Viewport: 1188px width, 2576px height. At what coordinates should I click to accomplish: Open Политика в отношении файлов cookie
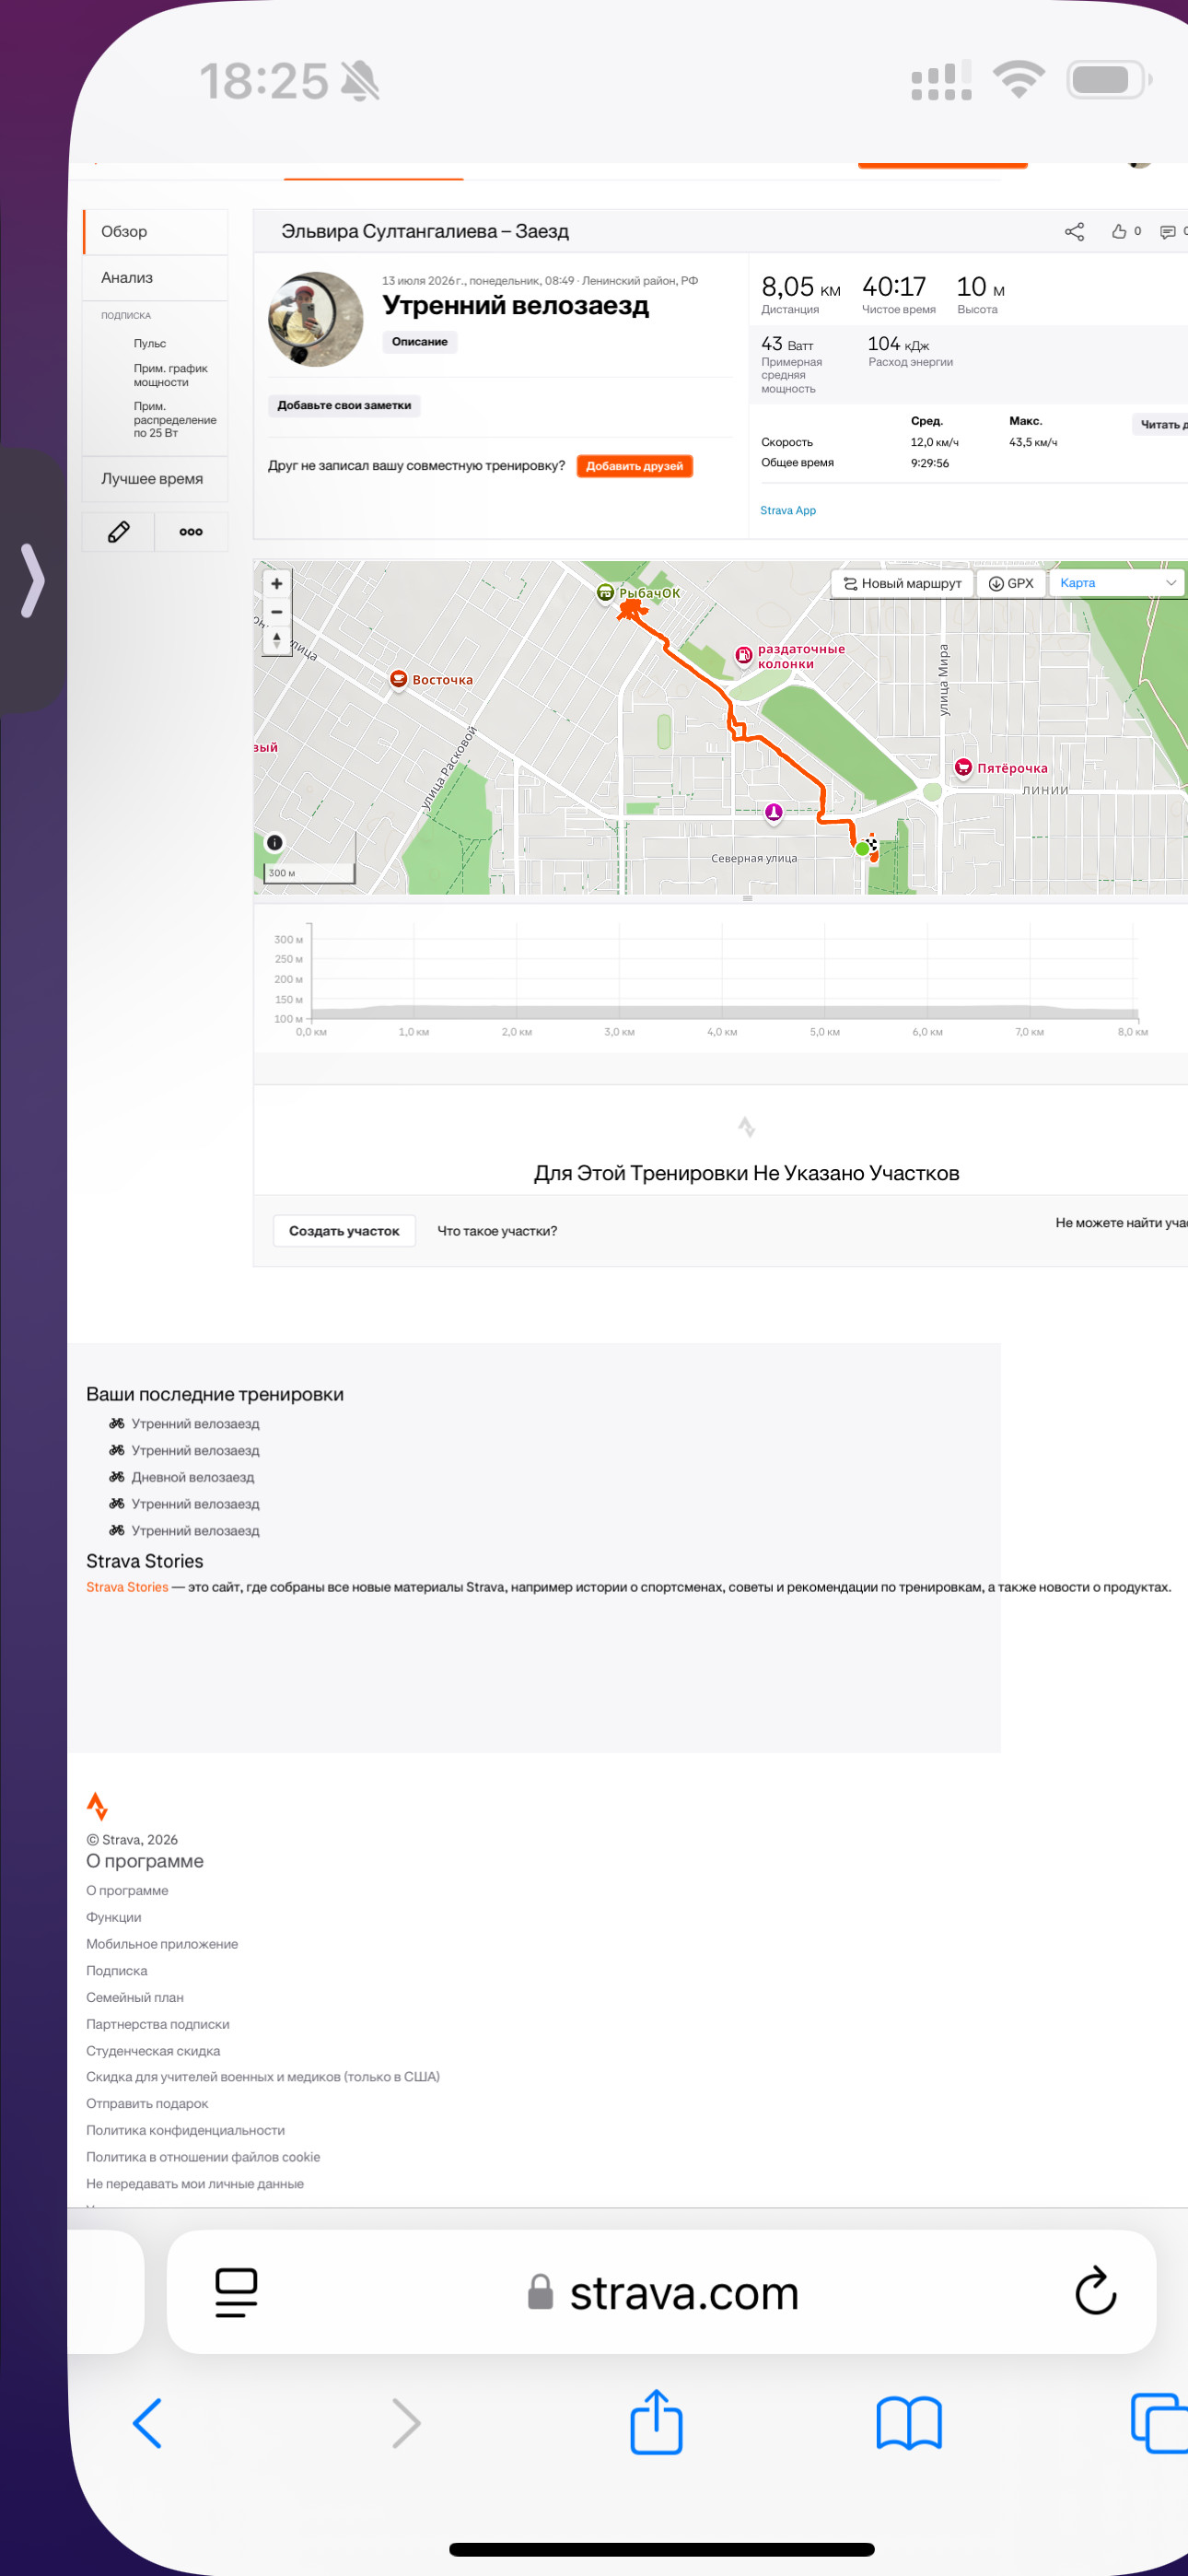(x=203, y=2157)
